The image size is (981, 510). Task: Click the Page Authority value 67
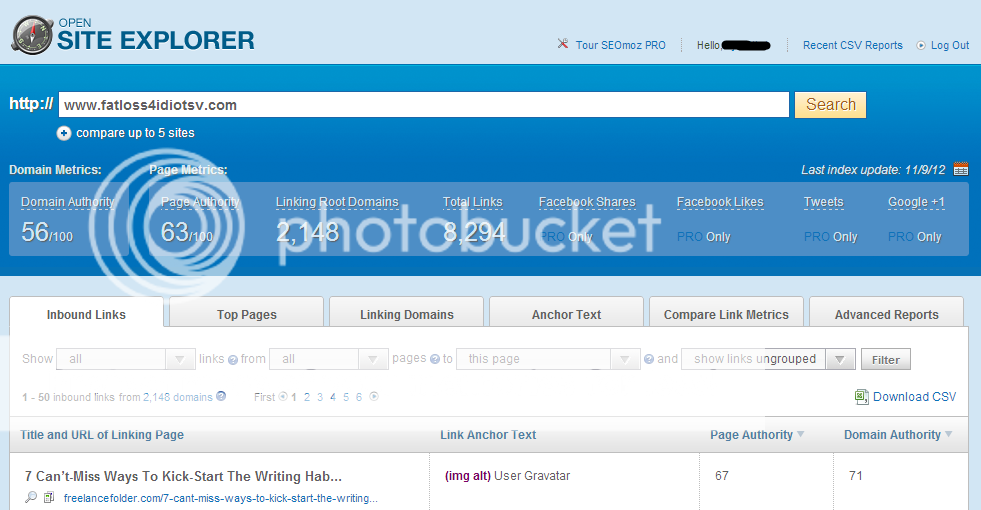pos(722,476)
